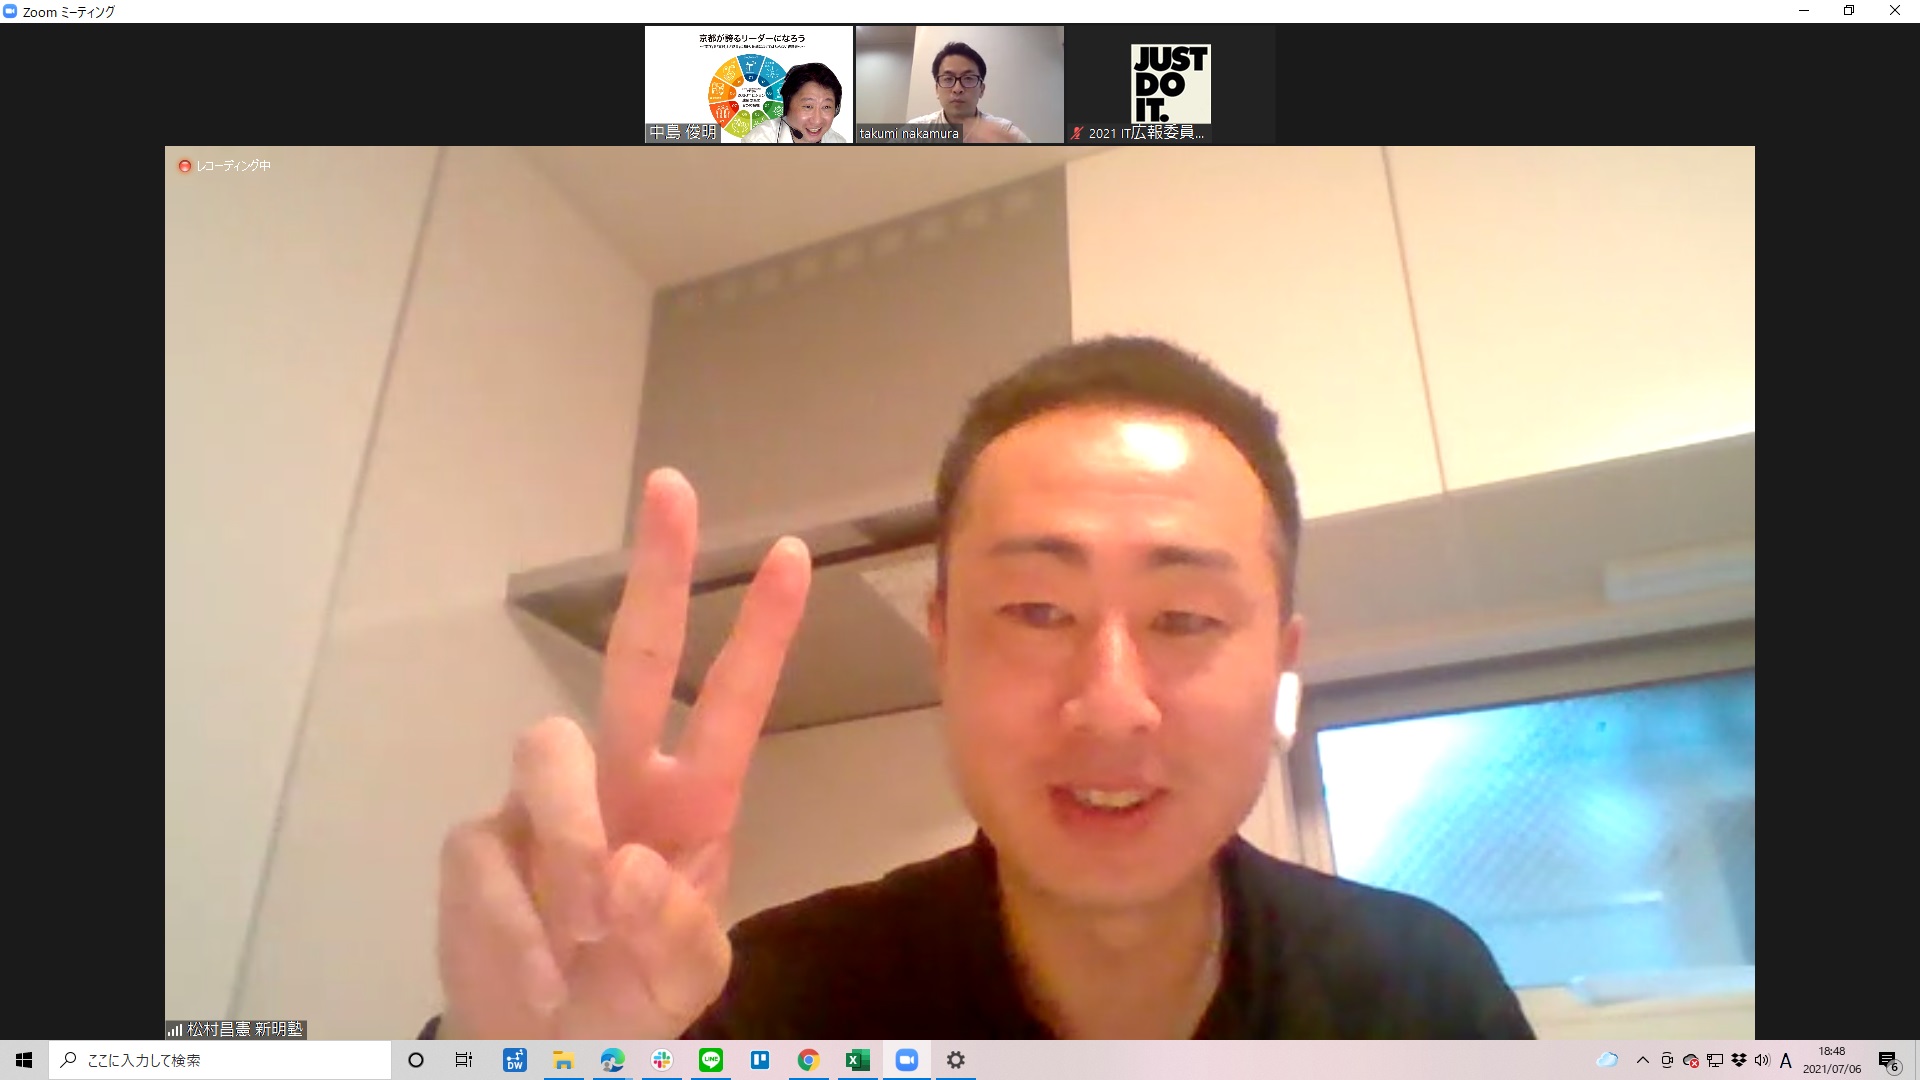Open Task View from the taskbar
The width and height of the screenshot is (1920, 1080).
[464, 1060]
